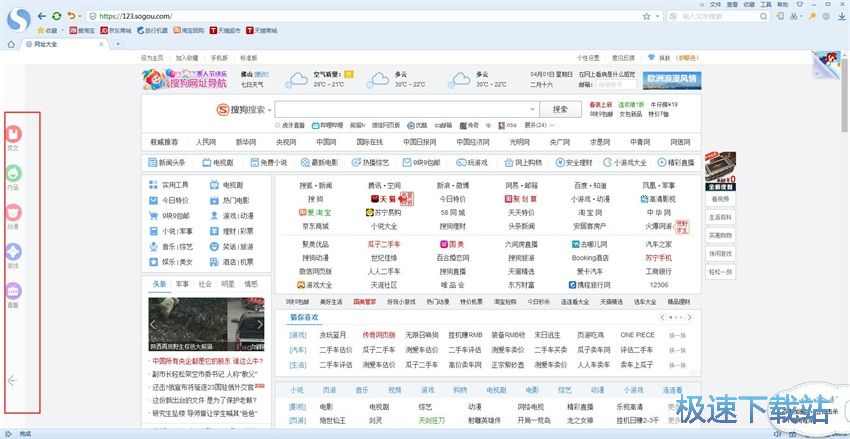Click 设为主页 link
This screenshot has width=850, height=439.
(x=152, y=58)
